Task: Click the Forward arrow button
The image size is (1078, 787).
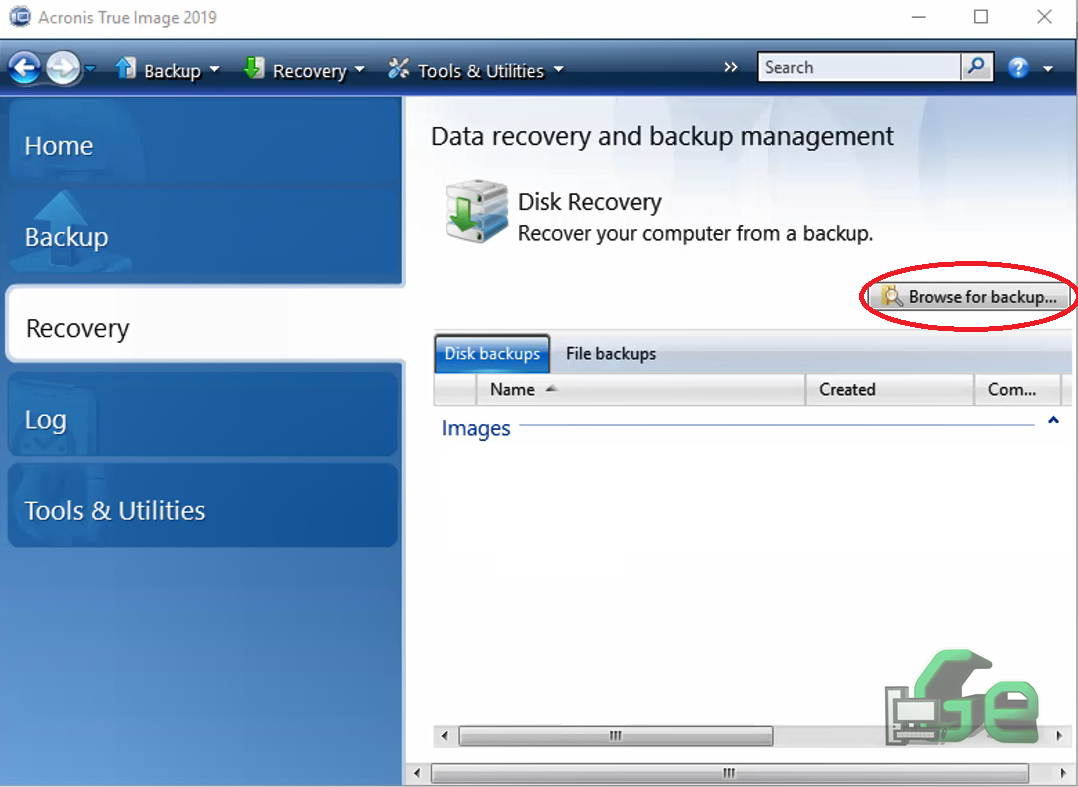Action: click(63, 68)
